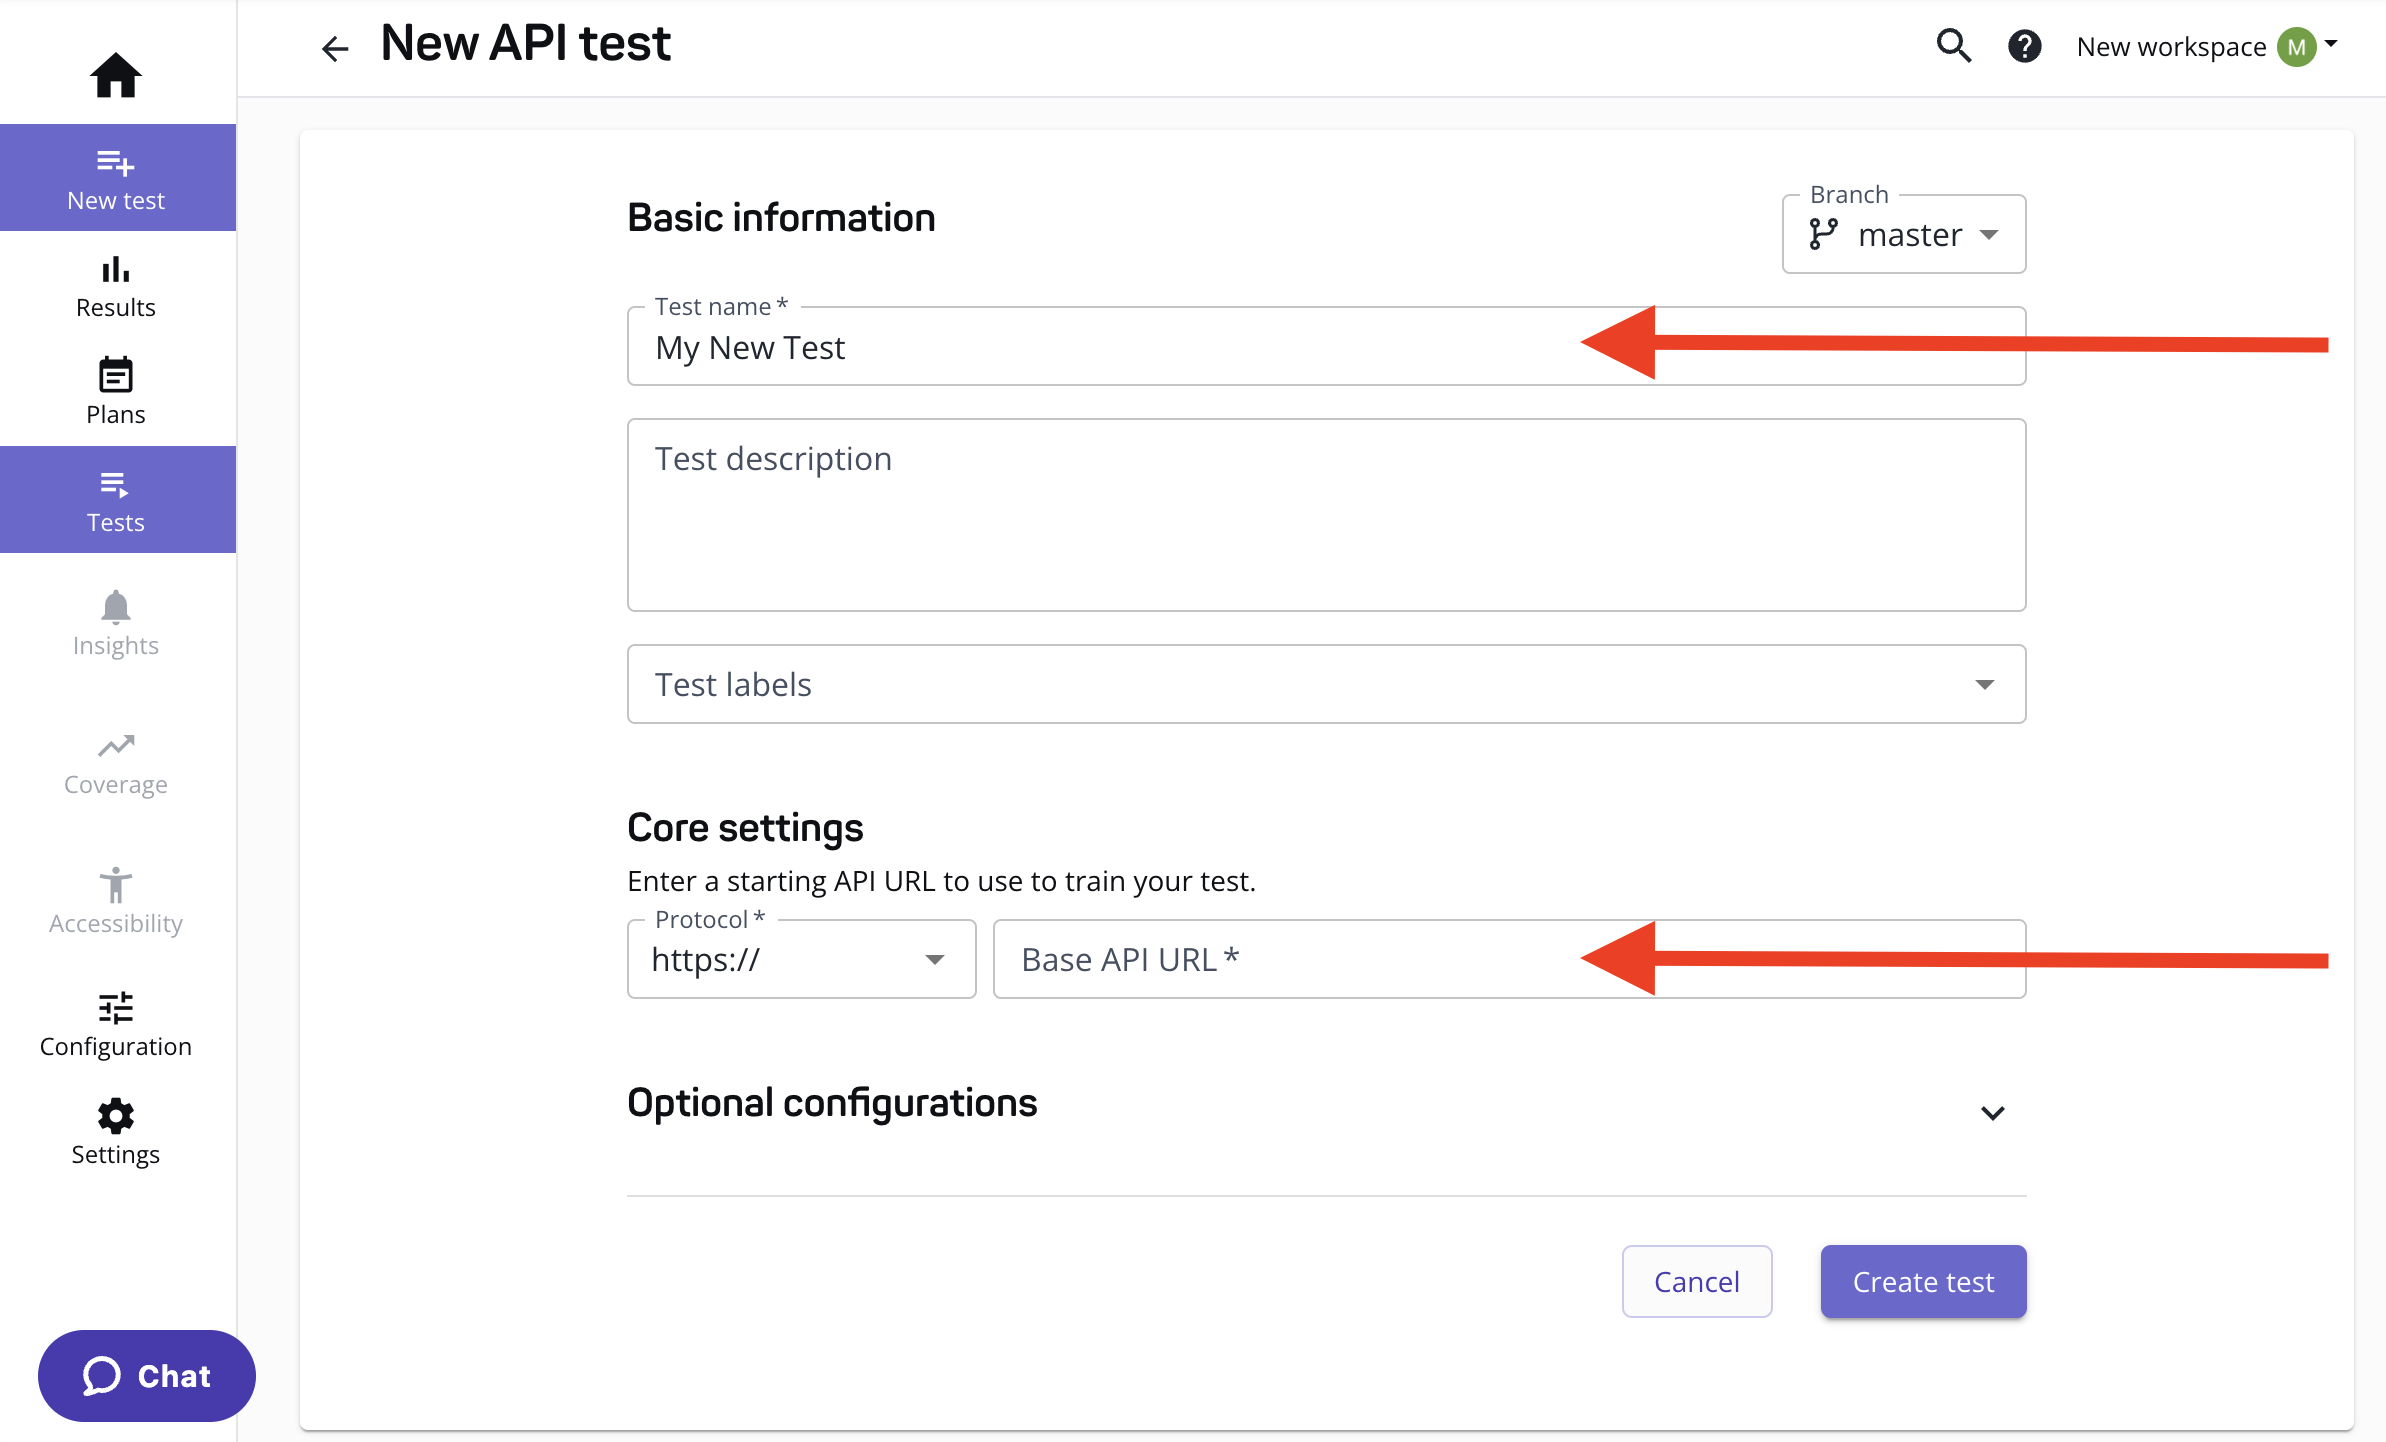Click the home icon in sidebar

click(116, 75)
